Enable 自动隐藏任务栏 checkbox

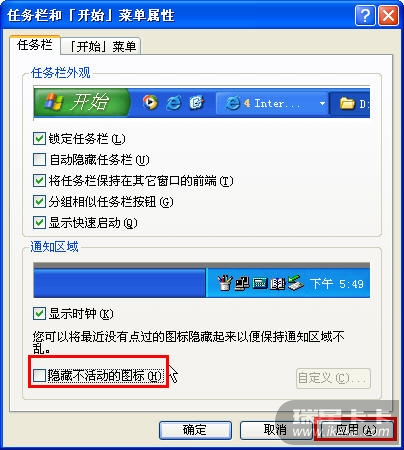(39, 159)
